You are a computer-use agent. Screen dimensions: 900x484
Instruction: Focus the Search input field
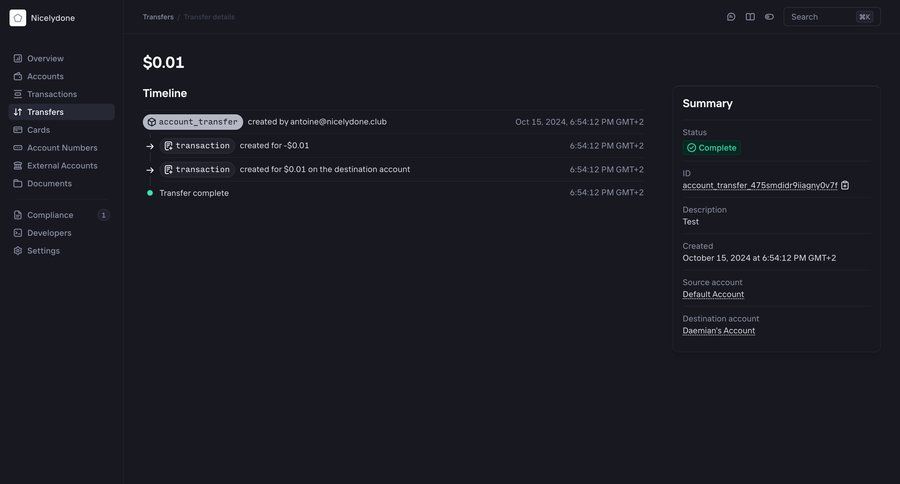pyautogui.click(x=832, y=17)
